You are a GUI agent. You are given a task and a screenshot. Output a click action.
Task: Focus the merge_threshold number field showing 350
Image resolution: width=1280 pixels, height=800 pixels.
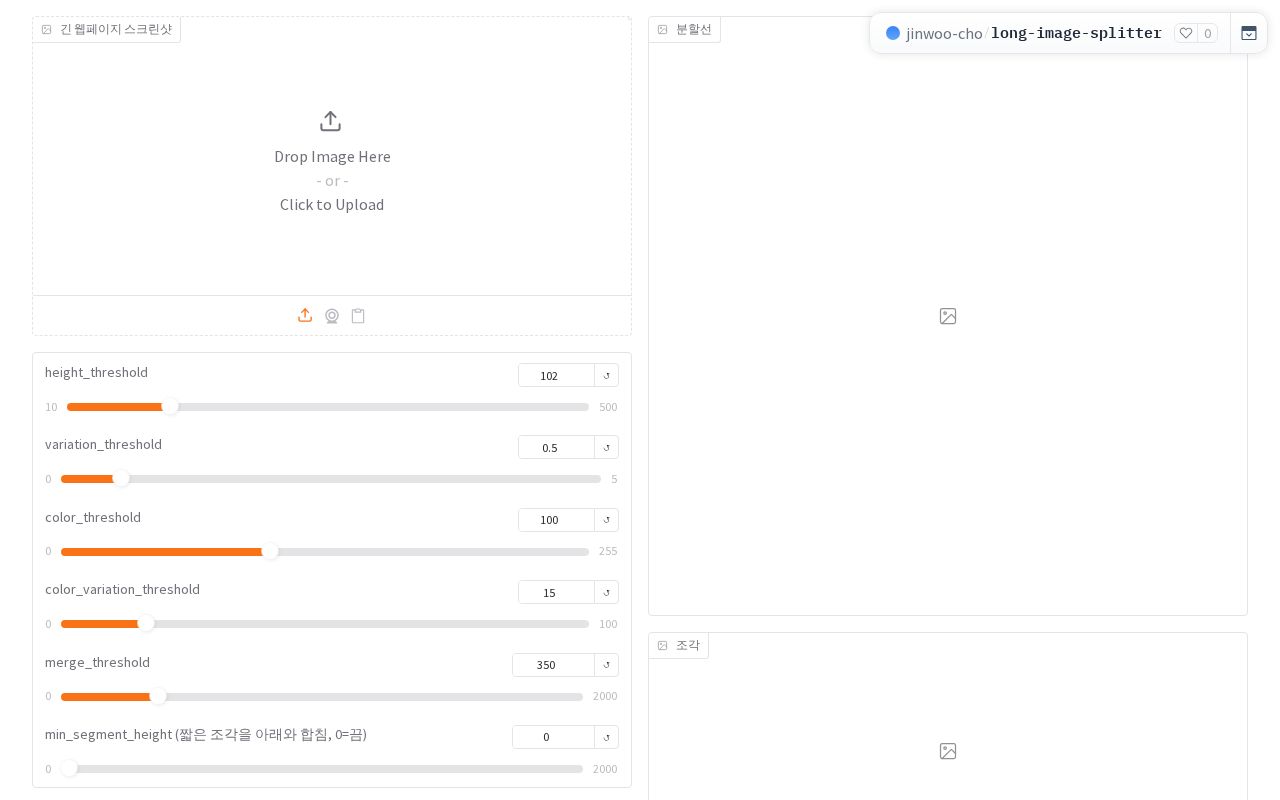click(x=553, y=665)
